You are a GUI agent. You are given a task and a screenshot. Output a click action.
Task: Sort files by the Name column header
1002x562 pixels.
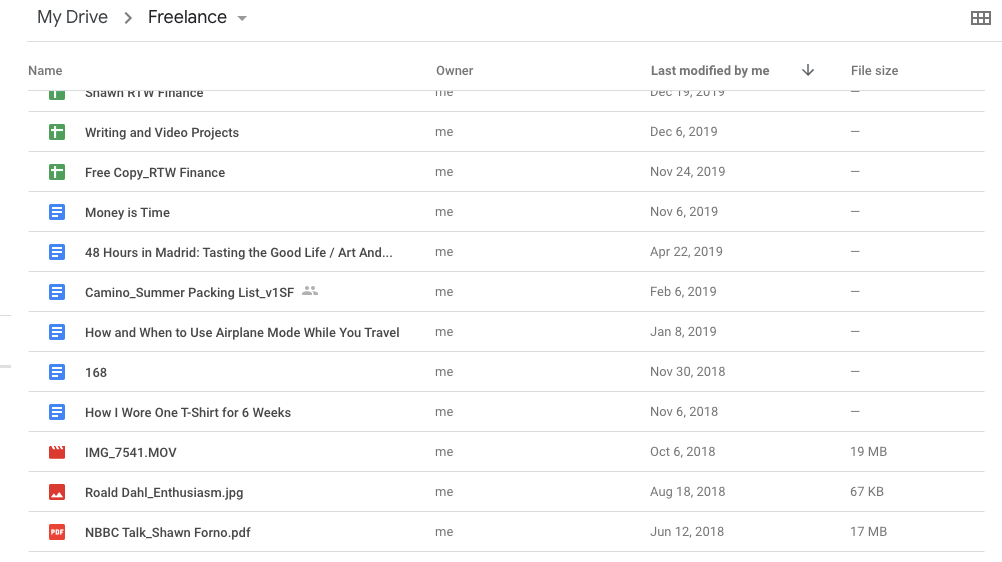tap(45, 71)
